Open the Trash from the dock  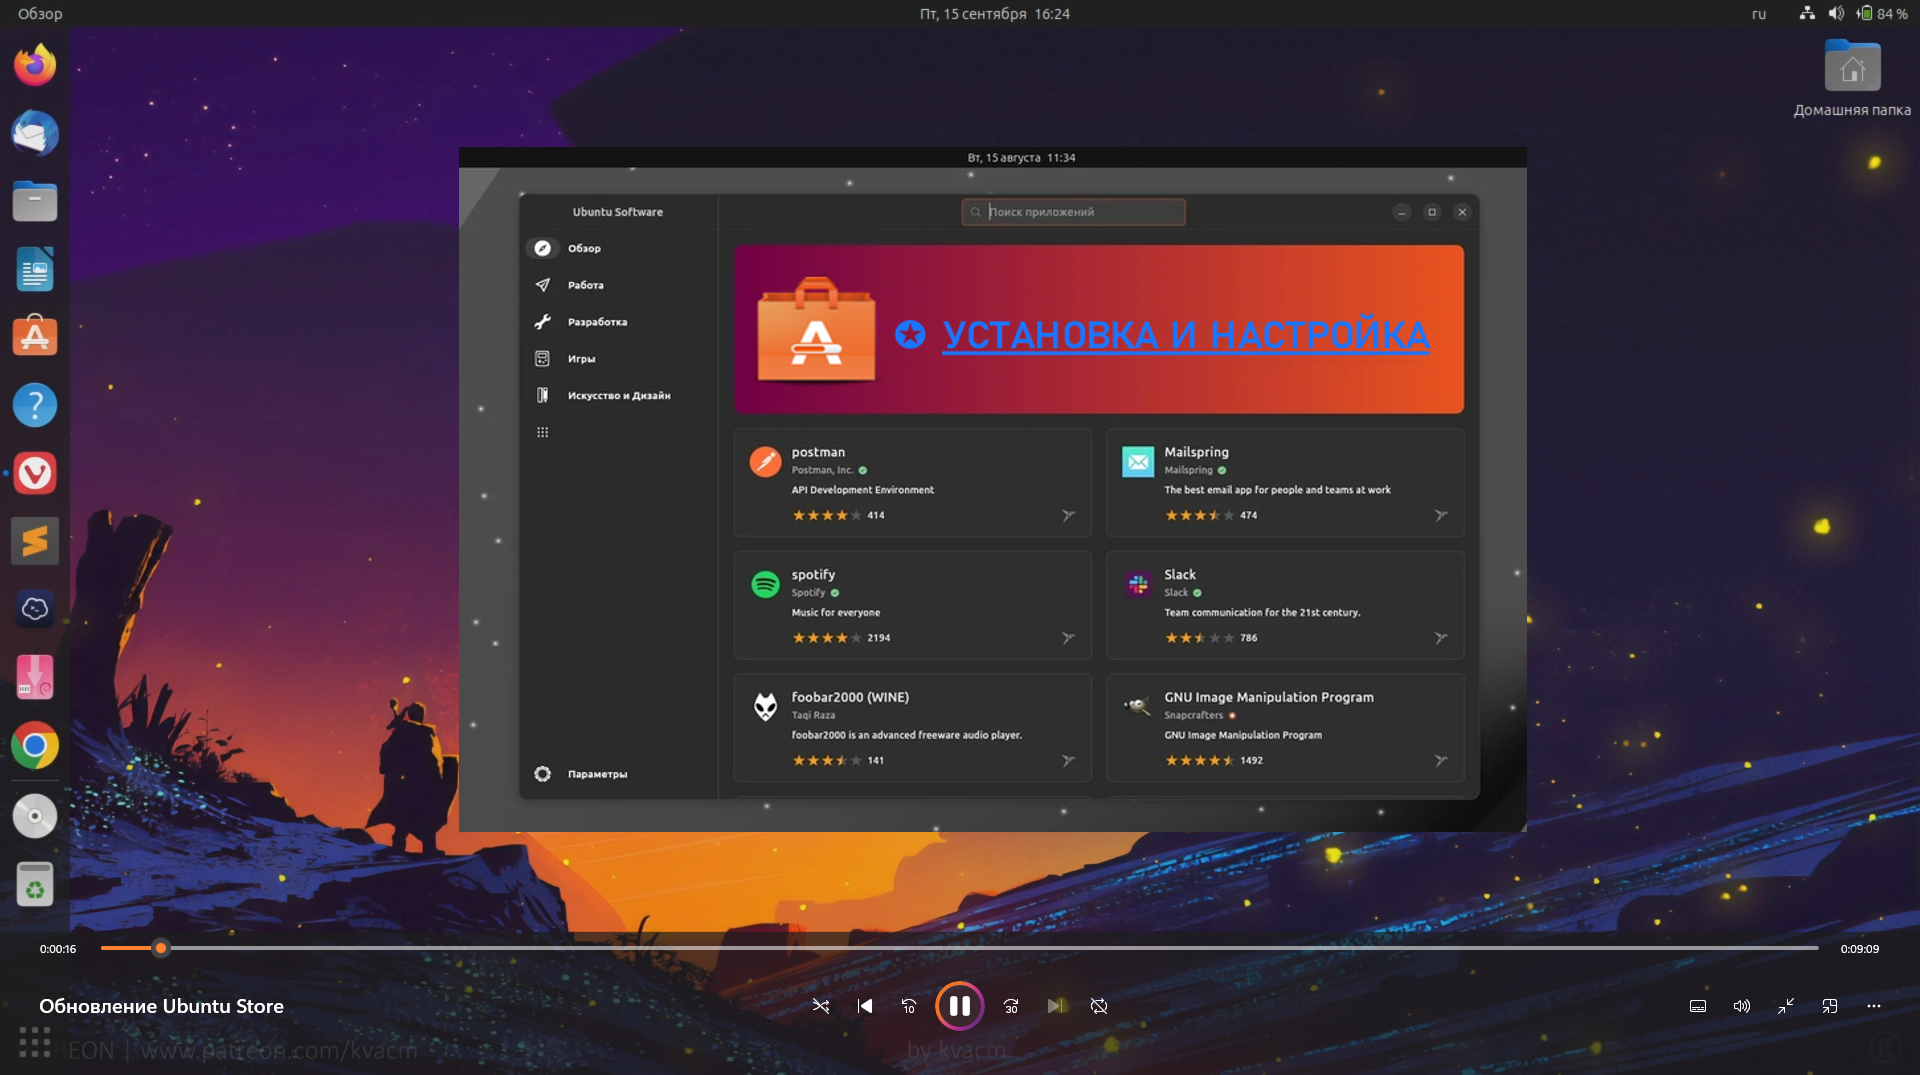(x=35, y=884)
